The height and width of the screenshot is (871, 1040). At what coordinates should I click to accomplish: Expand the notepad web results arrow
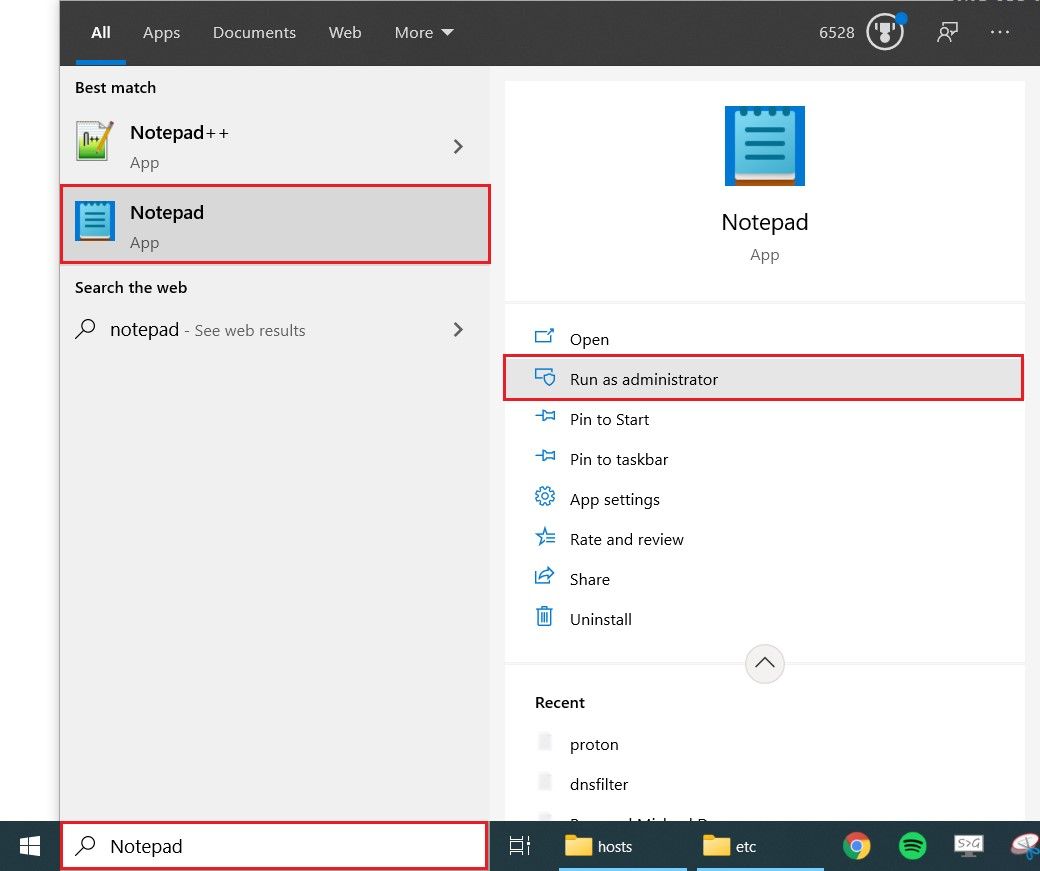coord(458,329)
